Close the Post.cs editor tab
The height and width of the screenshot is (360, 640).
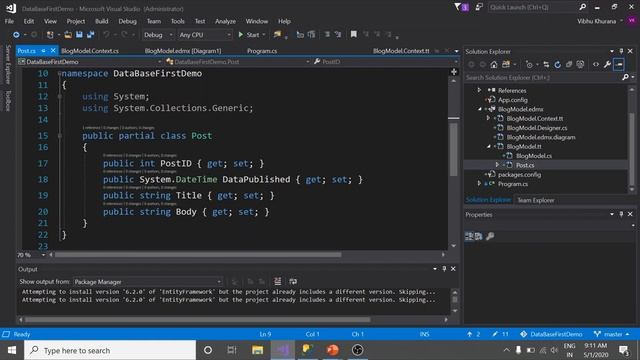point(53,51)
